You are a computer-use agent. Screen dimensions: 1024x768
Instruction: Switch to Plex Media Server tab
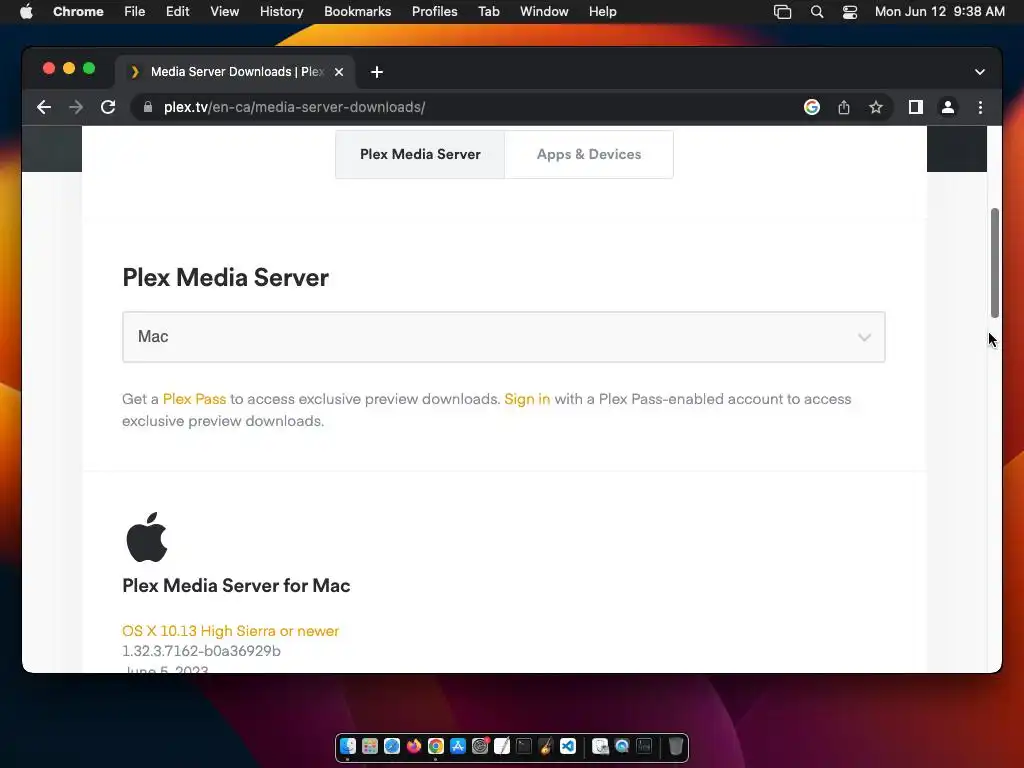click(420, 154)
